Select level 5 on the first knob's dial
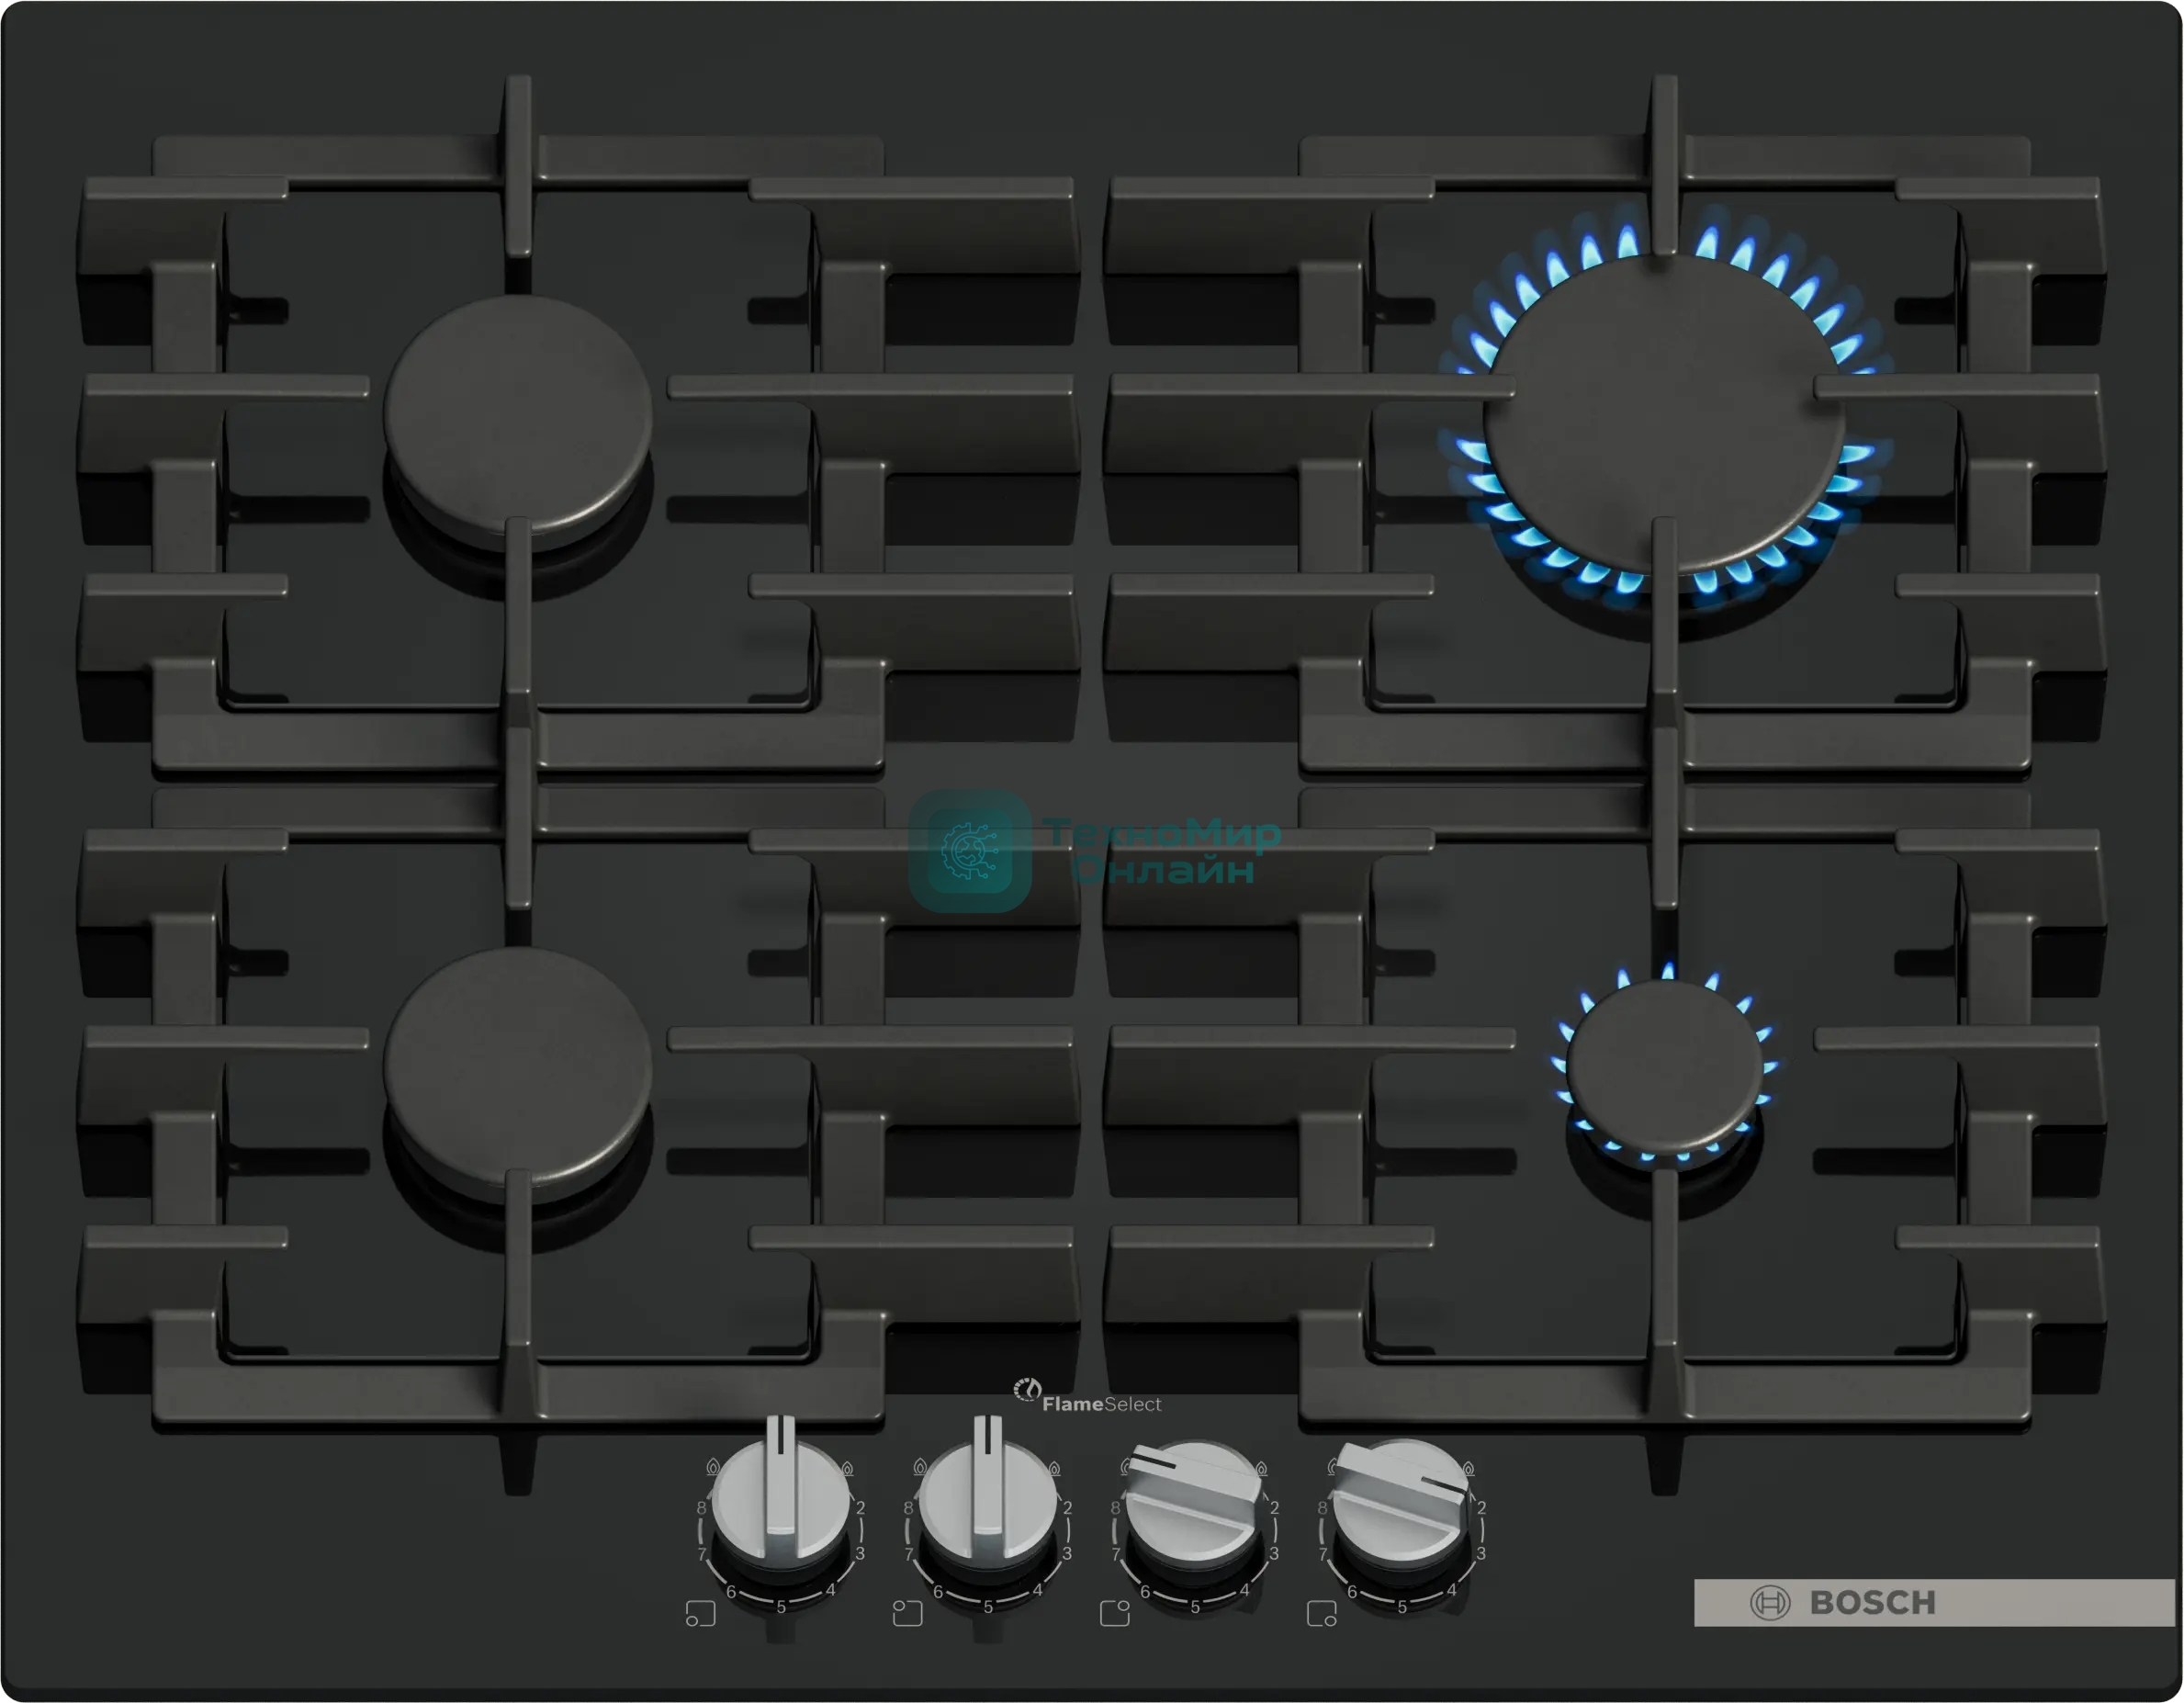This screenshot has height=1703, width=2184. [x=781, y=1608]
